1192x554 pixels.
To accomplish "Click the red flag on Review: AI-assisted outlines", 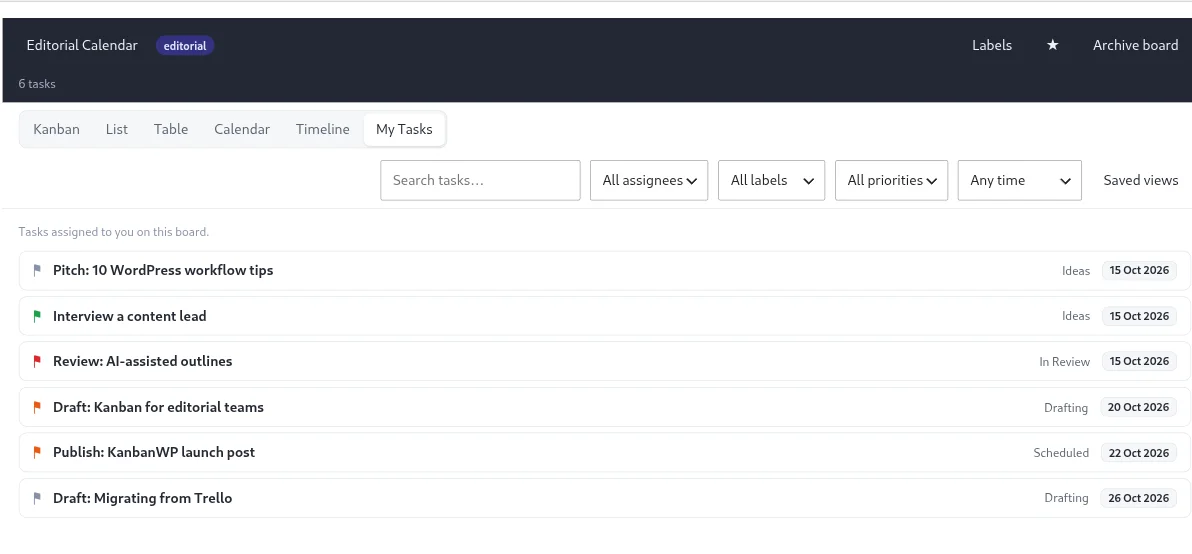I will 36,362.
